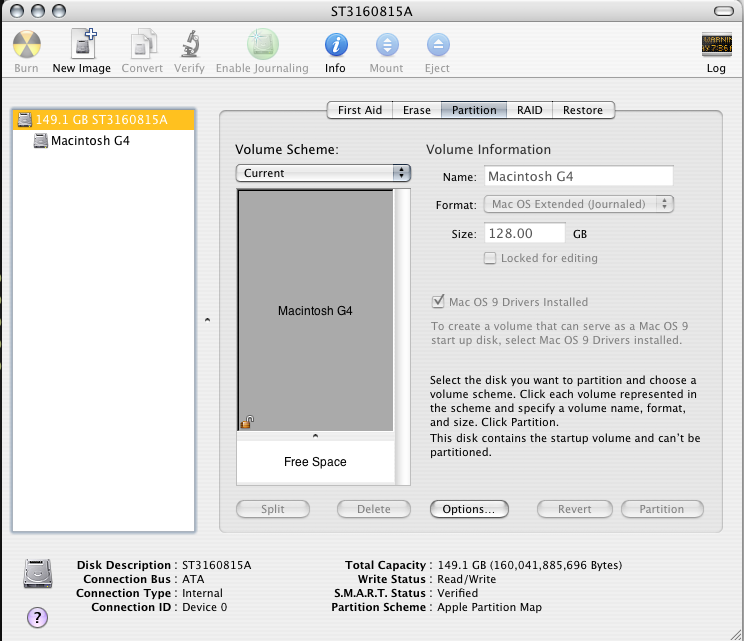This screenshot has height=641, width=744.
Task: Open the RAID tab
Action: pyautogui.click(x=530, y=110)
